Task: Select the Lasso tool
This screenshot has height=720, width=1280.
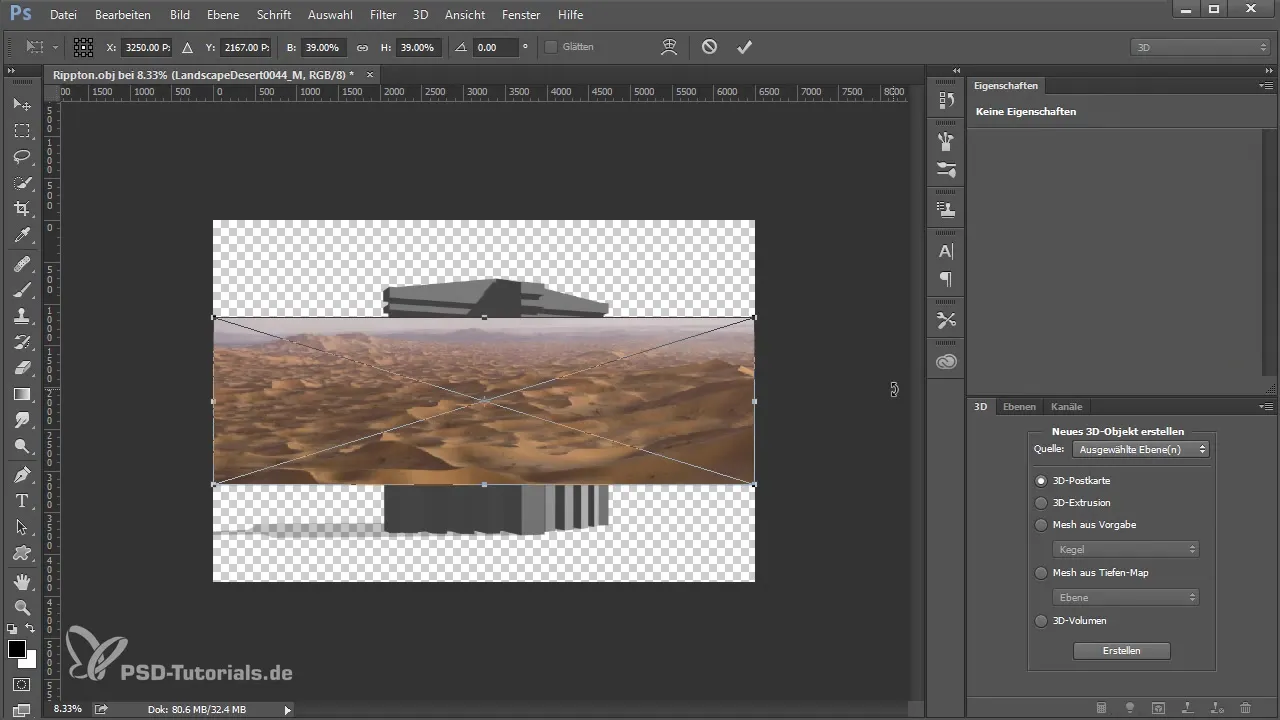Action: 21,157
